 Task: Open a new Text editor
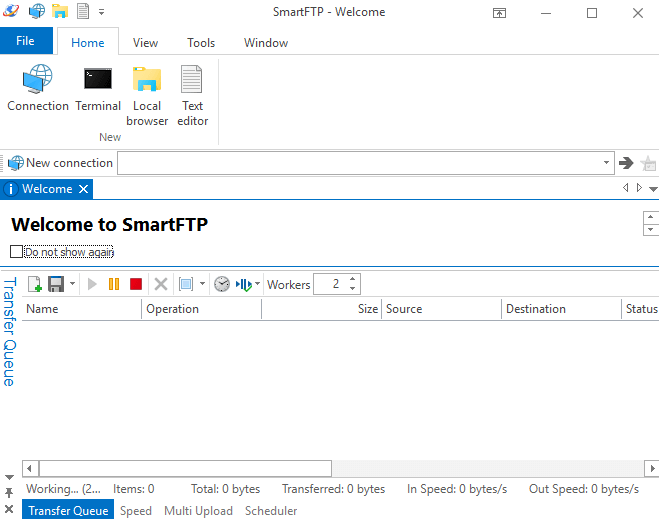[x=192, y=96]
